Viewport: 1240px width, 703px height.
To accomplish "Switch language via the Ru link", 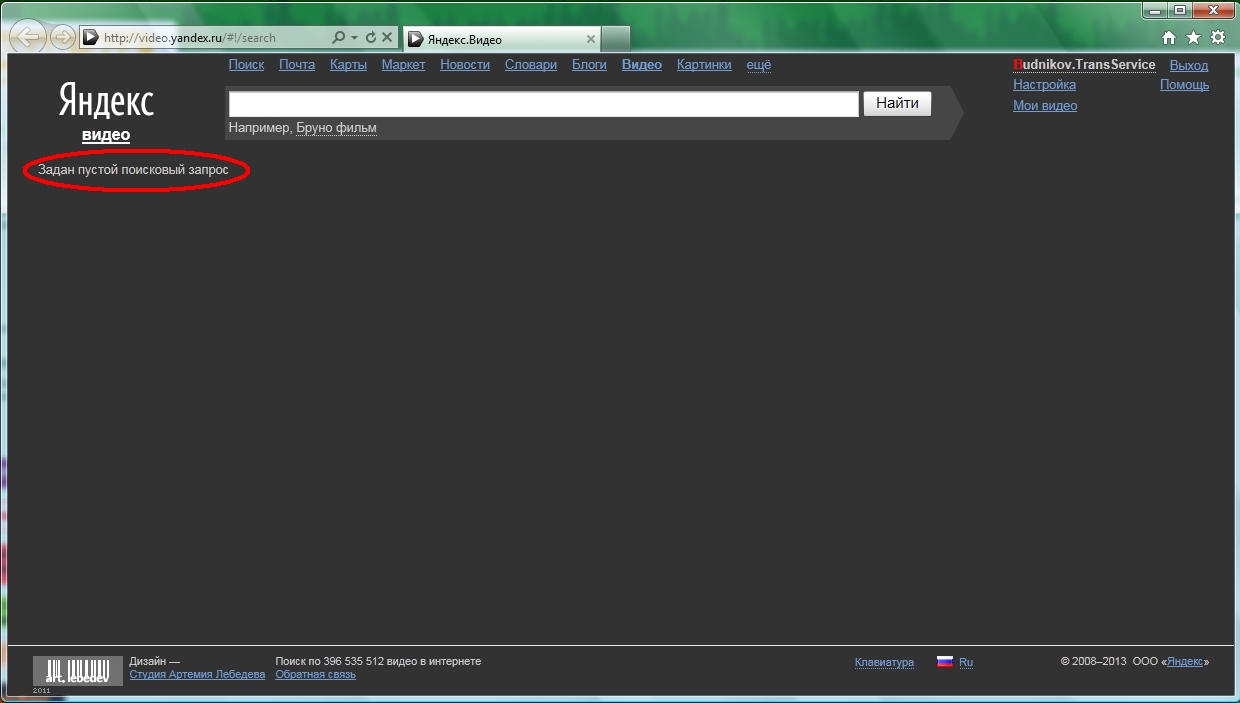I will pyautogui.click(x=966, y=662).
